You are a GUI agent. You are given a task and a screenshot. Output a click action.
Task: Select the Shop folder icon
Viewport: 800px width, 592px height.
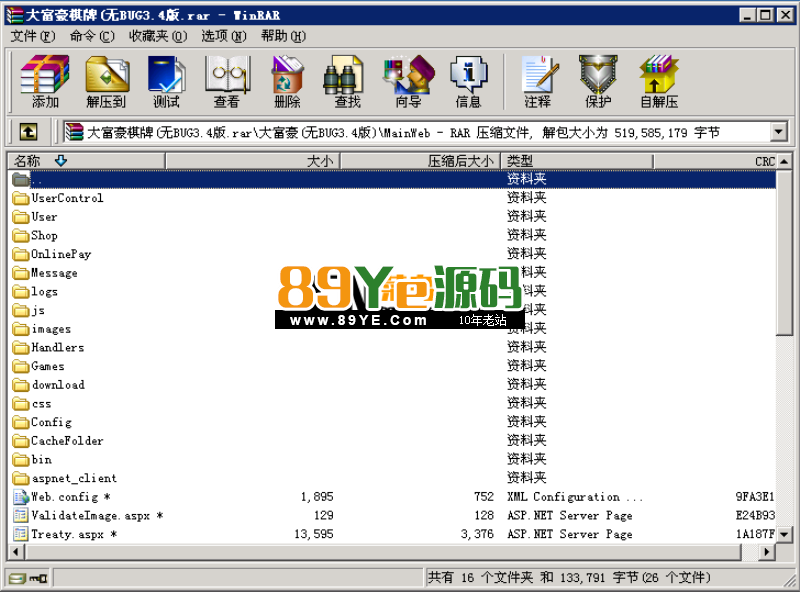tap(21, 235)
